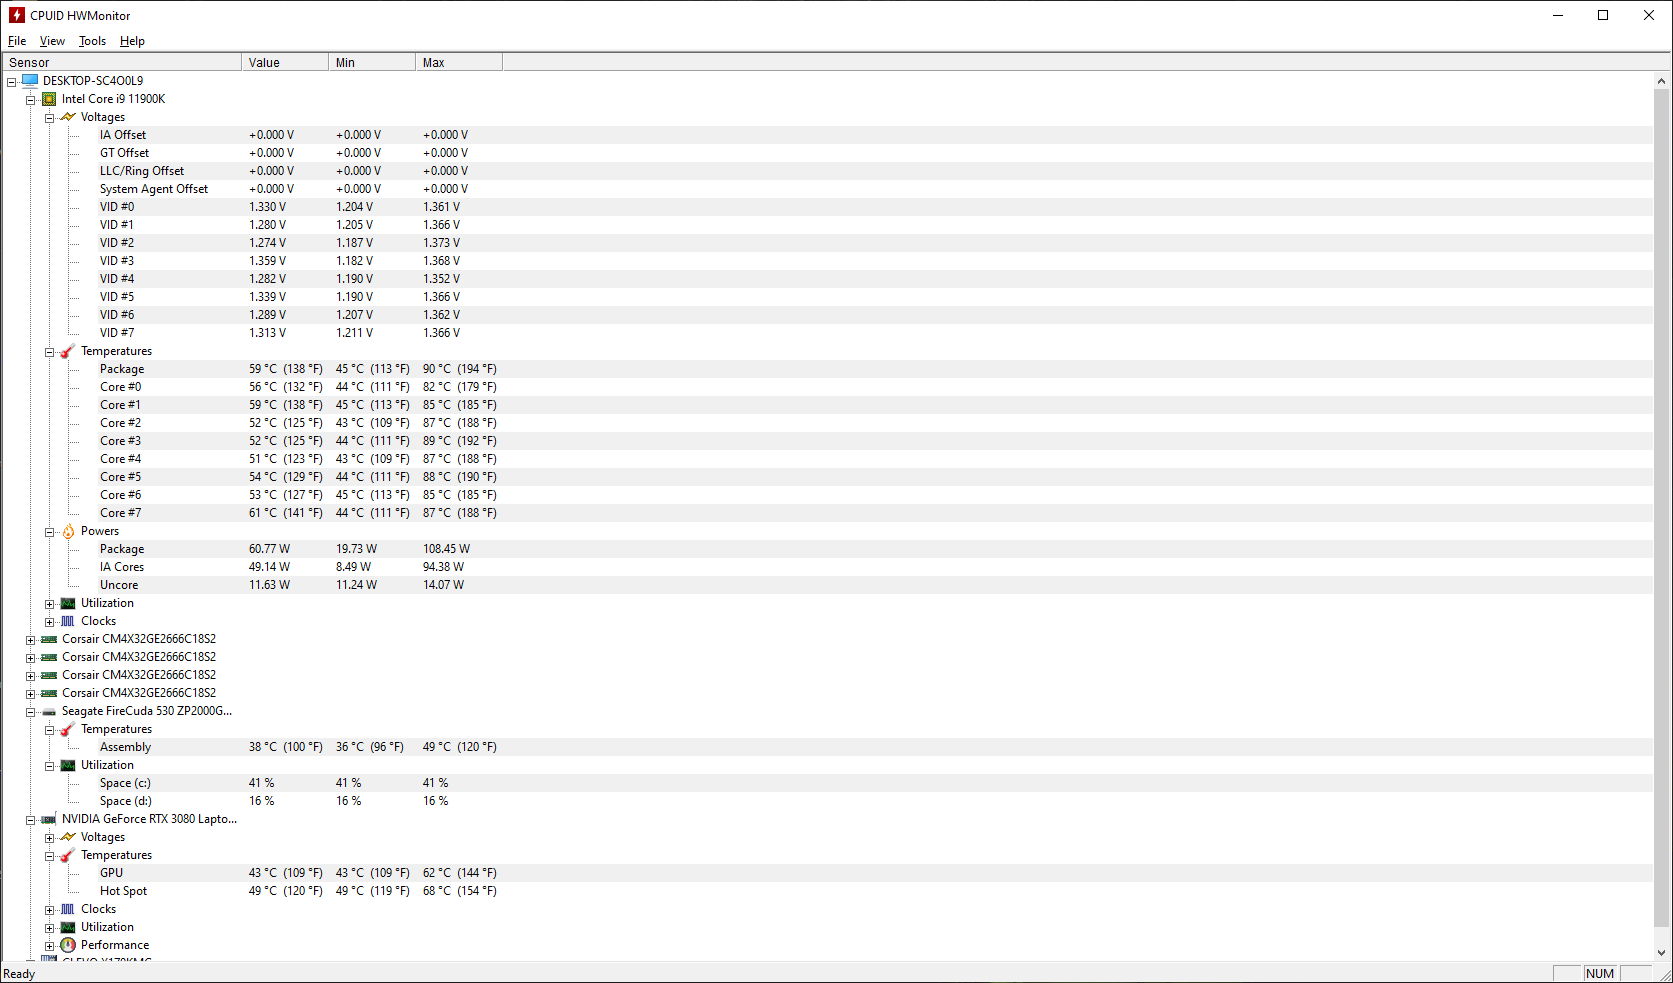Click the Max column header
This screenshot has height=983, width=1673.
point(459,62)
